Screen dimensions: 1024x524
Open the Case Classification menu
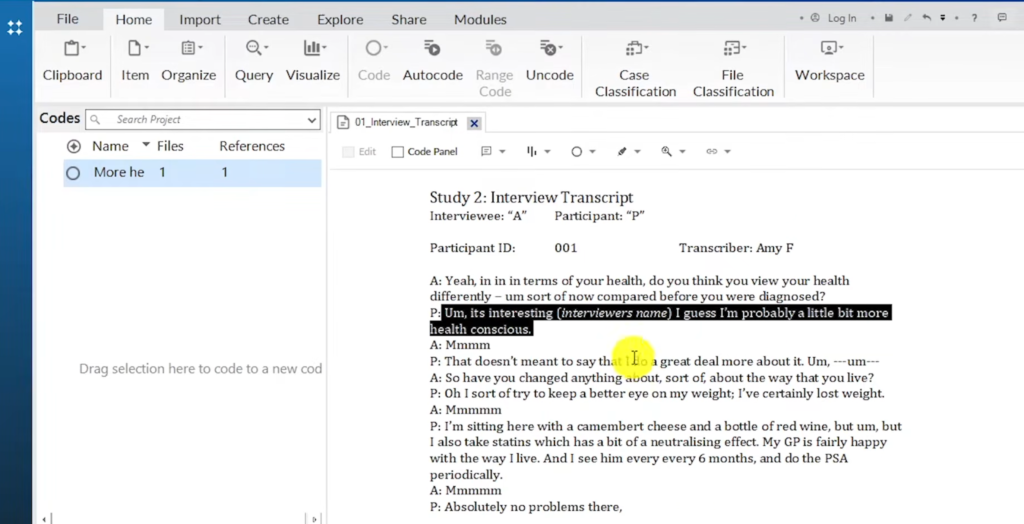click(x=635, y=68)
